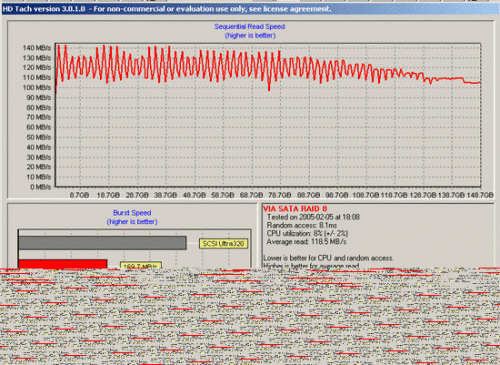
Task: Select the 110 MB/s axis label
Action: pyautogui.click(x=37, y=77)
